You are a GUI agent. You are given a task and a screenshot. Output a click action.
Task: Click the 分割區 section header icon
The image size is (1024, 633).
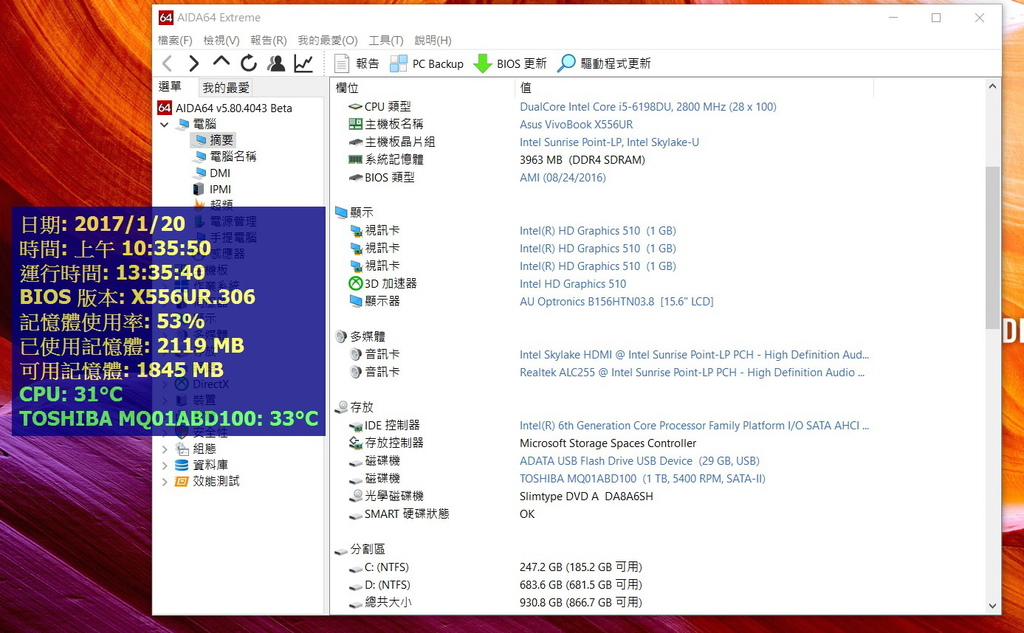pos(341,549)
